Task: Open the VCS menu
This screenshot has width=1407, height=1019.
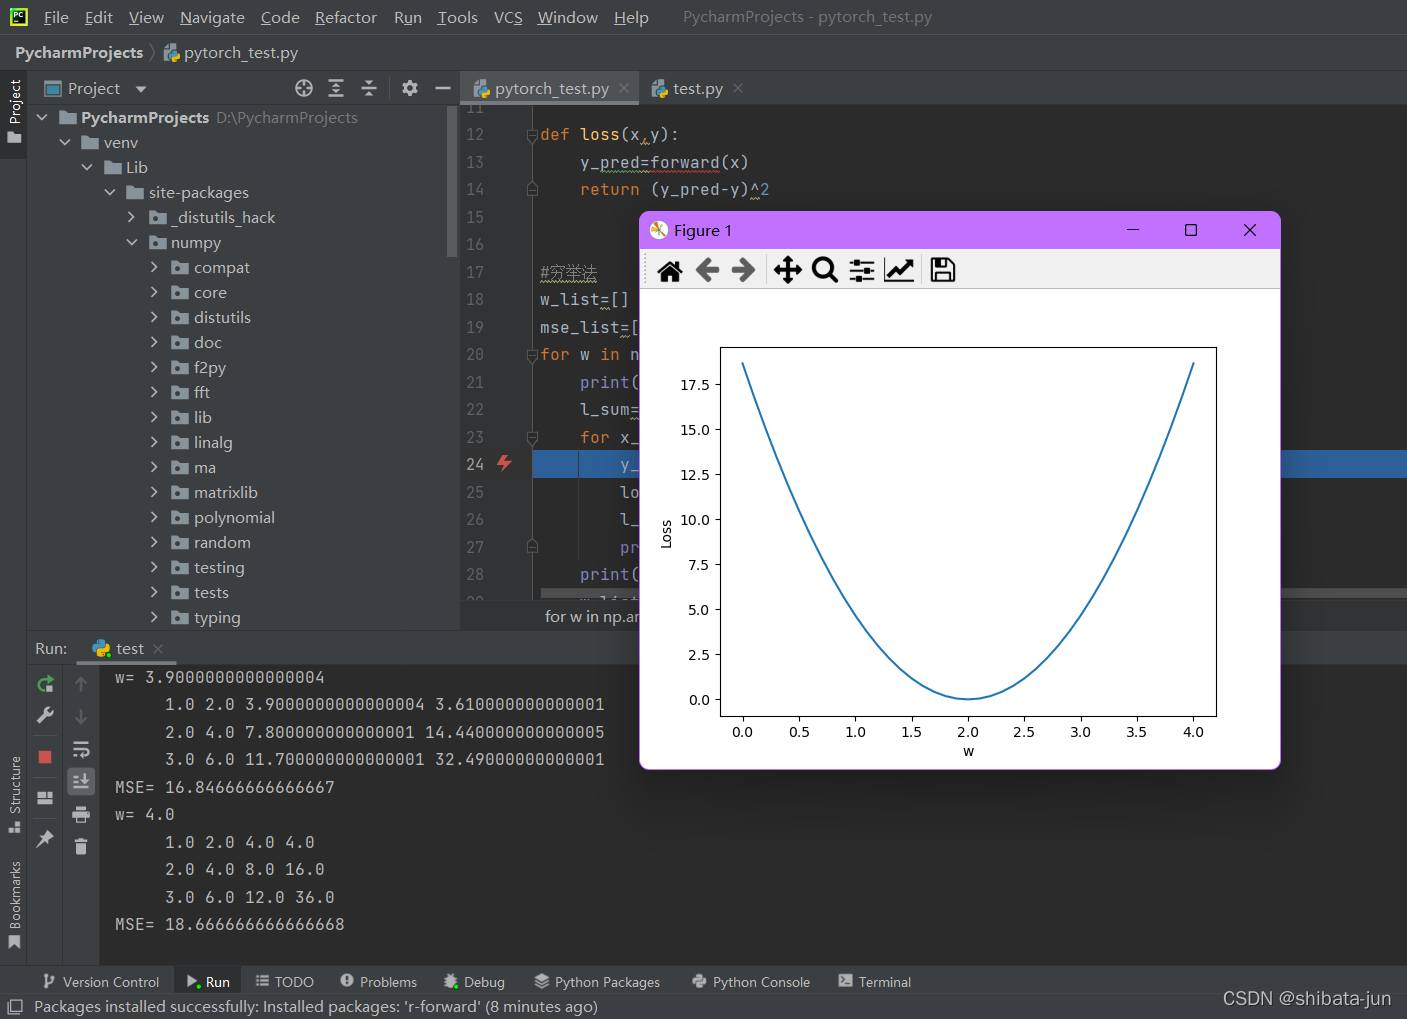Action: pos(510,17)
